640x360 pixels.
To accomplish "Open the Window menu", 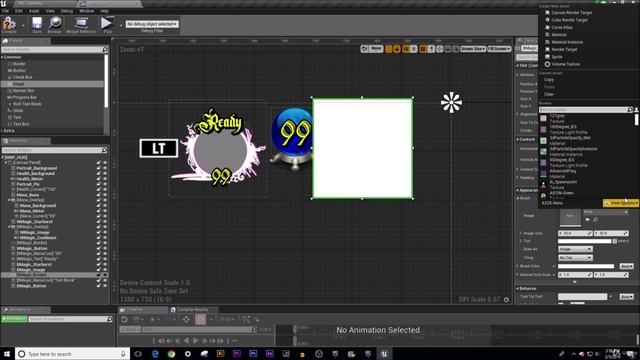I will (86, 11).
